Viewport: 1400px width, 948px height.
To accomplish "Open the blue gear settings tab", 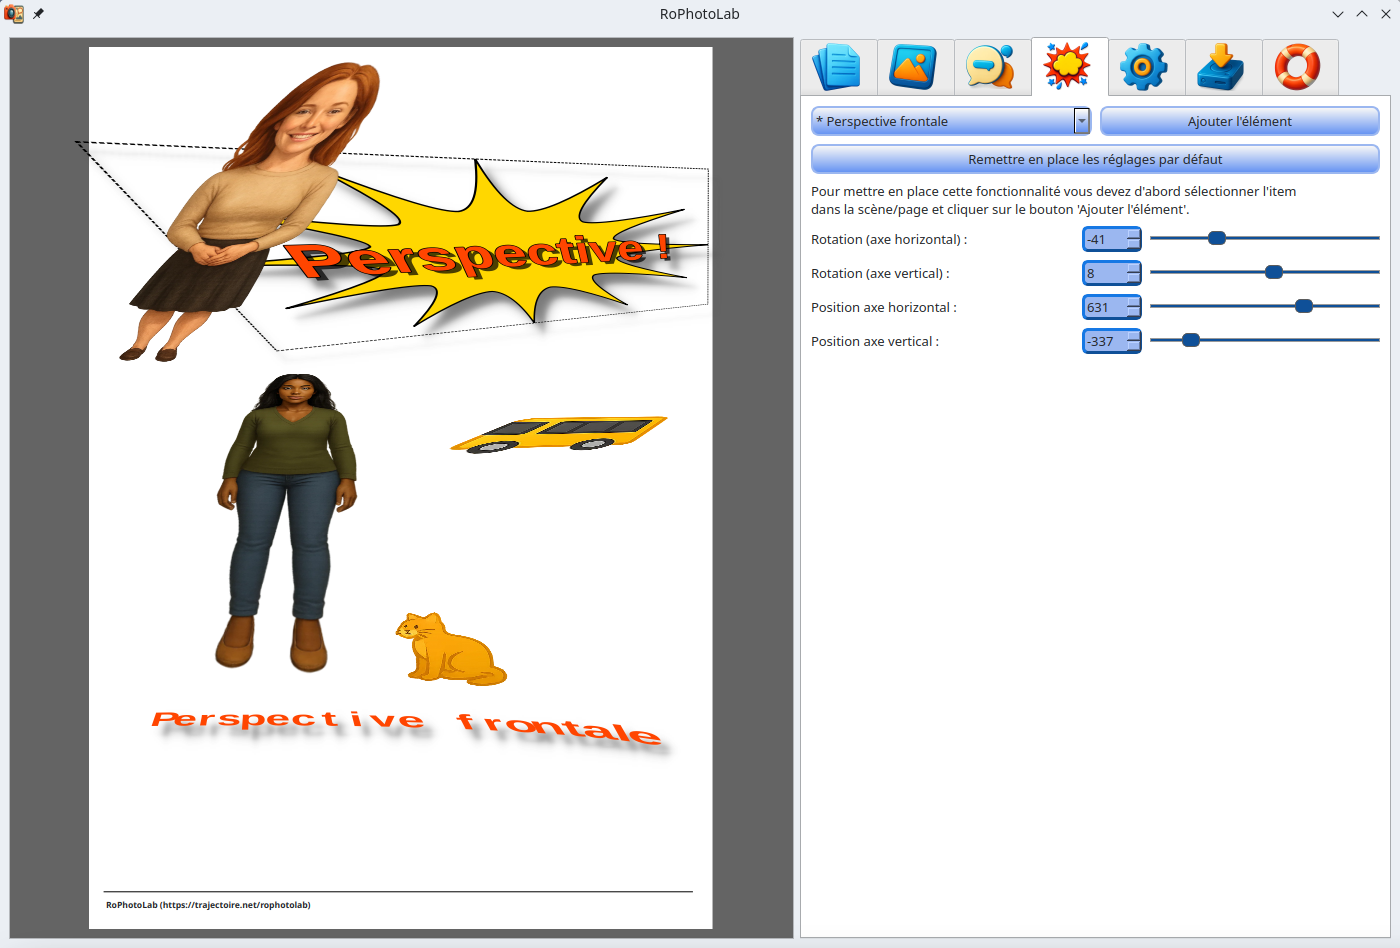I will (x=1145, y=67).
